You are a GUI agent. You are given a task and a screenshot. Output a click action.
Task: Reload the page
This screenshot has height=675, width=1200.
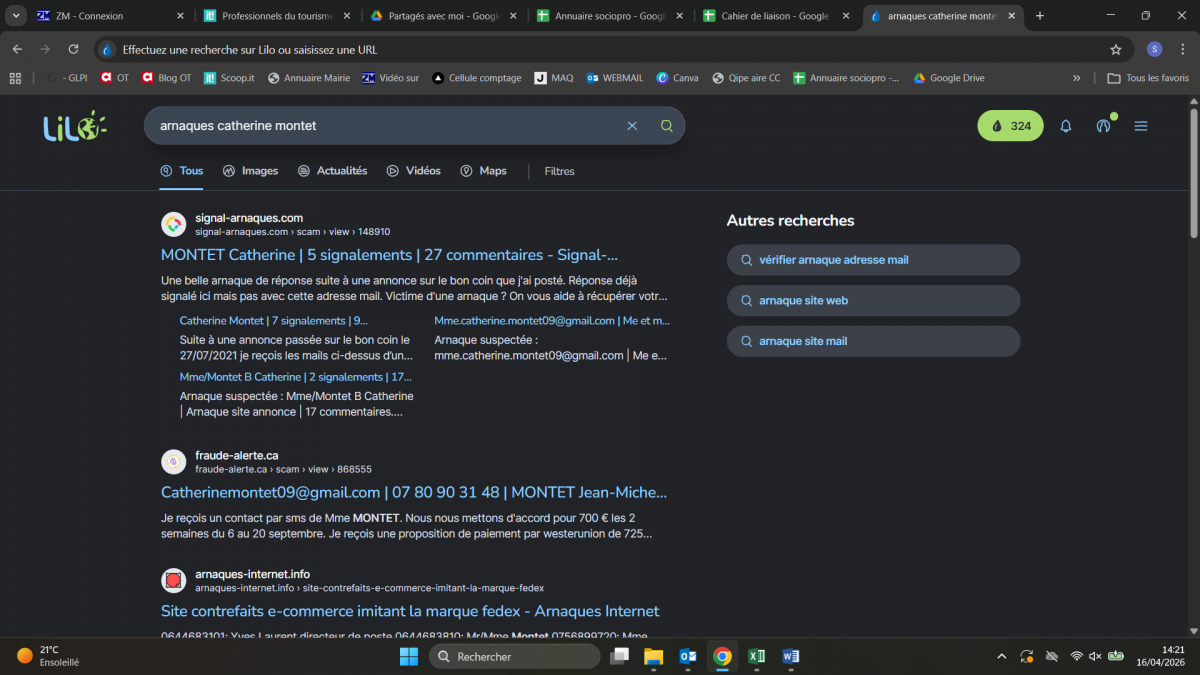click(x=73, y=49)
